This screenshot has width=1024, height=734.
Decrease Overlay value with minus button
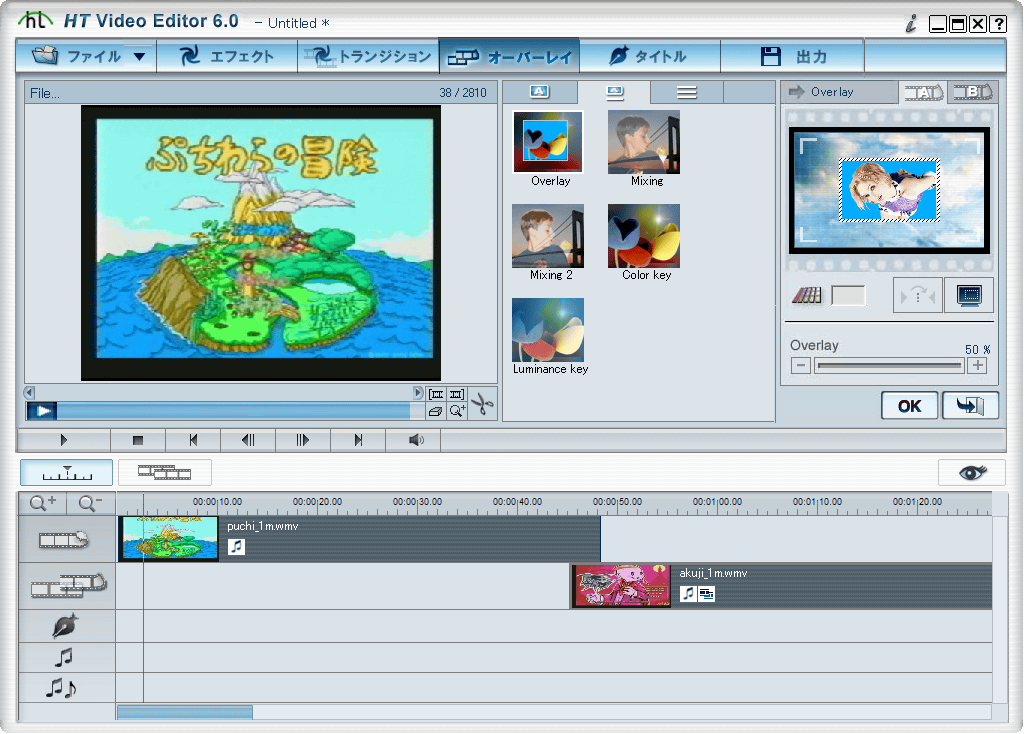click(x=801, y=366)
